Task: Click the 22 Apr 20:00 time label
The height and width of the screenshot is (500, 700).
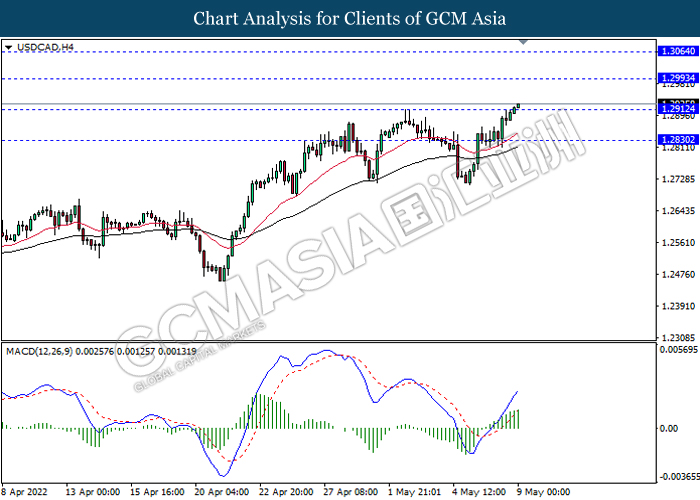Action: click(x=286, y=492)
